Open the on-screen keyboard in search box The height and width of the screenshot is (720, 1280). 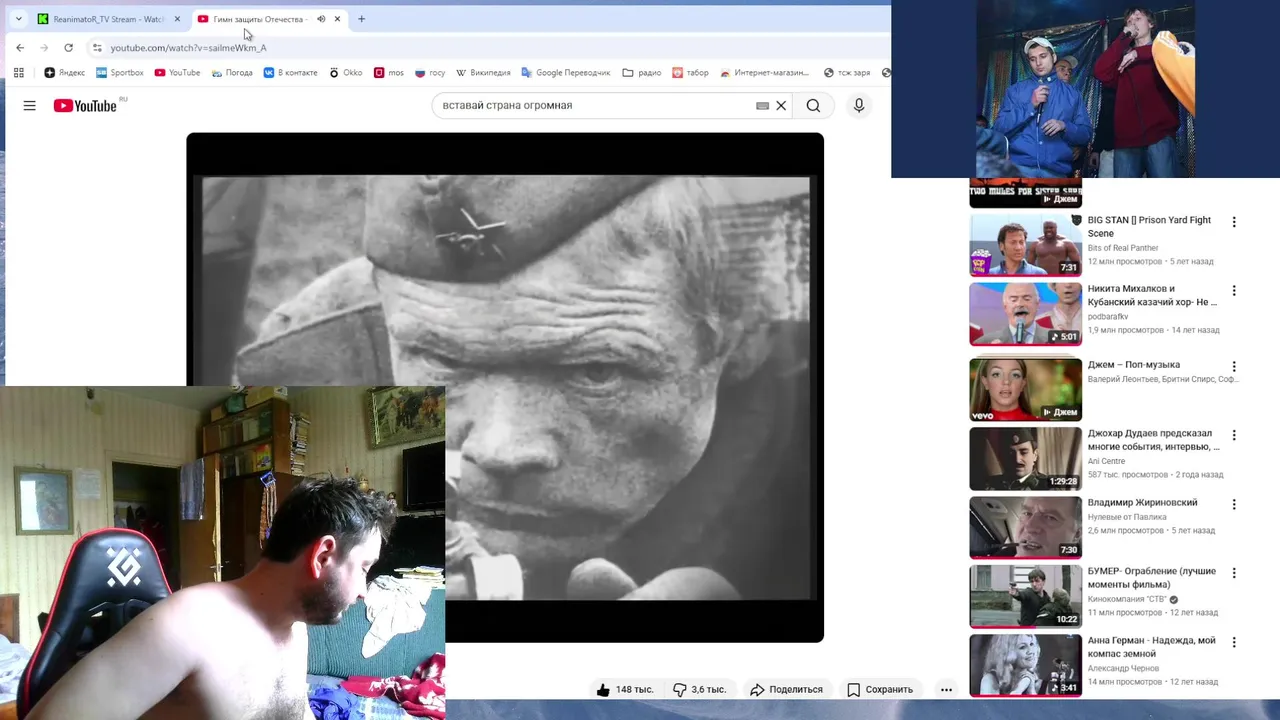[762, 105]
